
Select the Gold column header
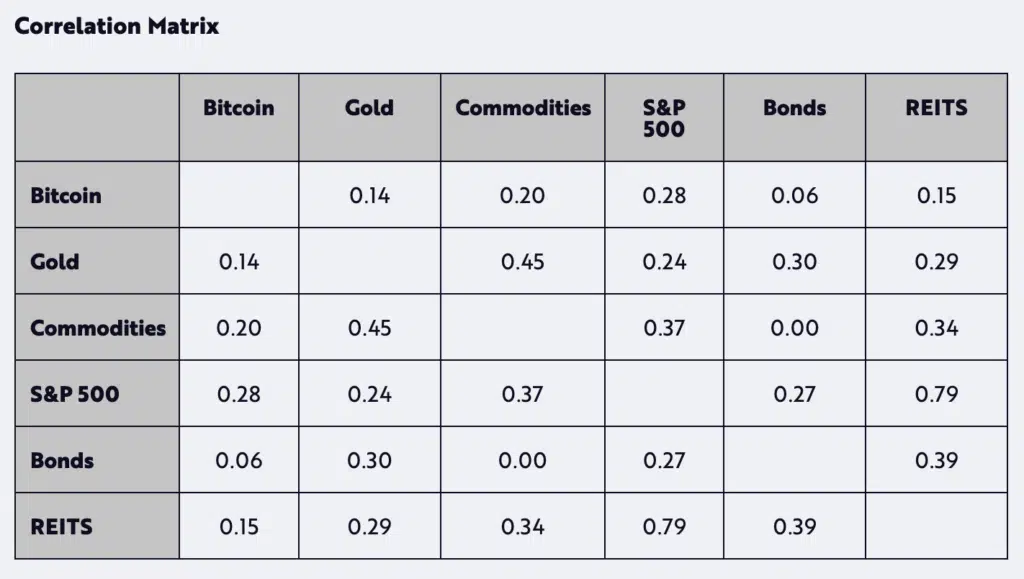click(369, 108)
